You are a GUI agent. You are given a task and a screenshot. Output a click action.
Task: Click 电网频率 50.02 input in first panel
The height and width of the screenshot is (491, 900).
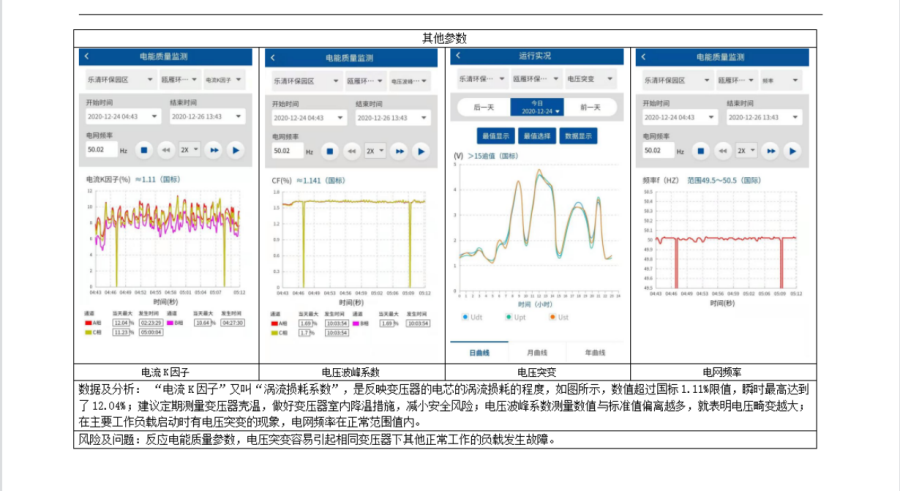[101, 150]
